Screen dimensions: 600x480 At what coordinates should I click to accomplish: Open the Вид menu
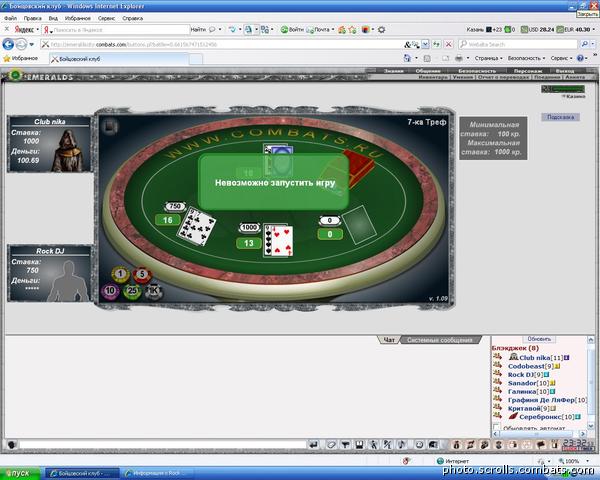(x=53, y=18)
